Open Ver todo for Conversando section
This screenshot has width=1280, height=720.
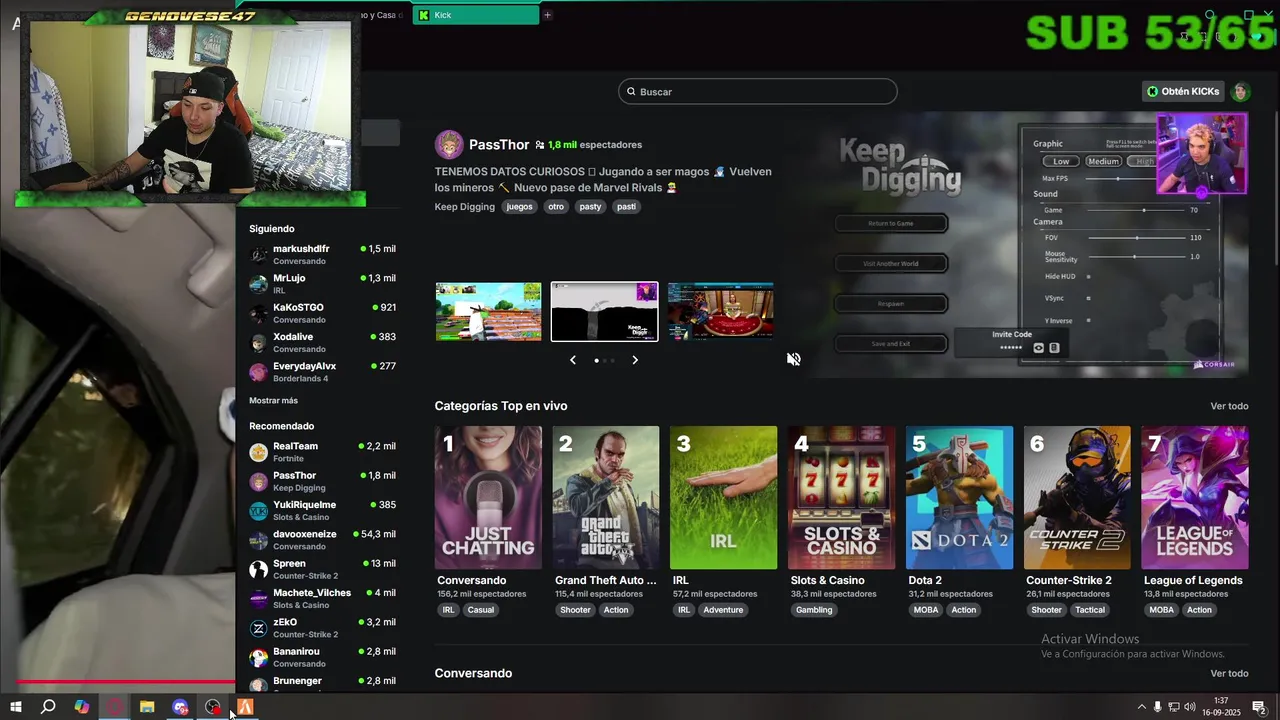tap(1229, 674)
